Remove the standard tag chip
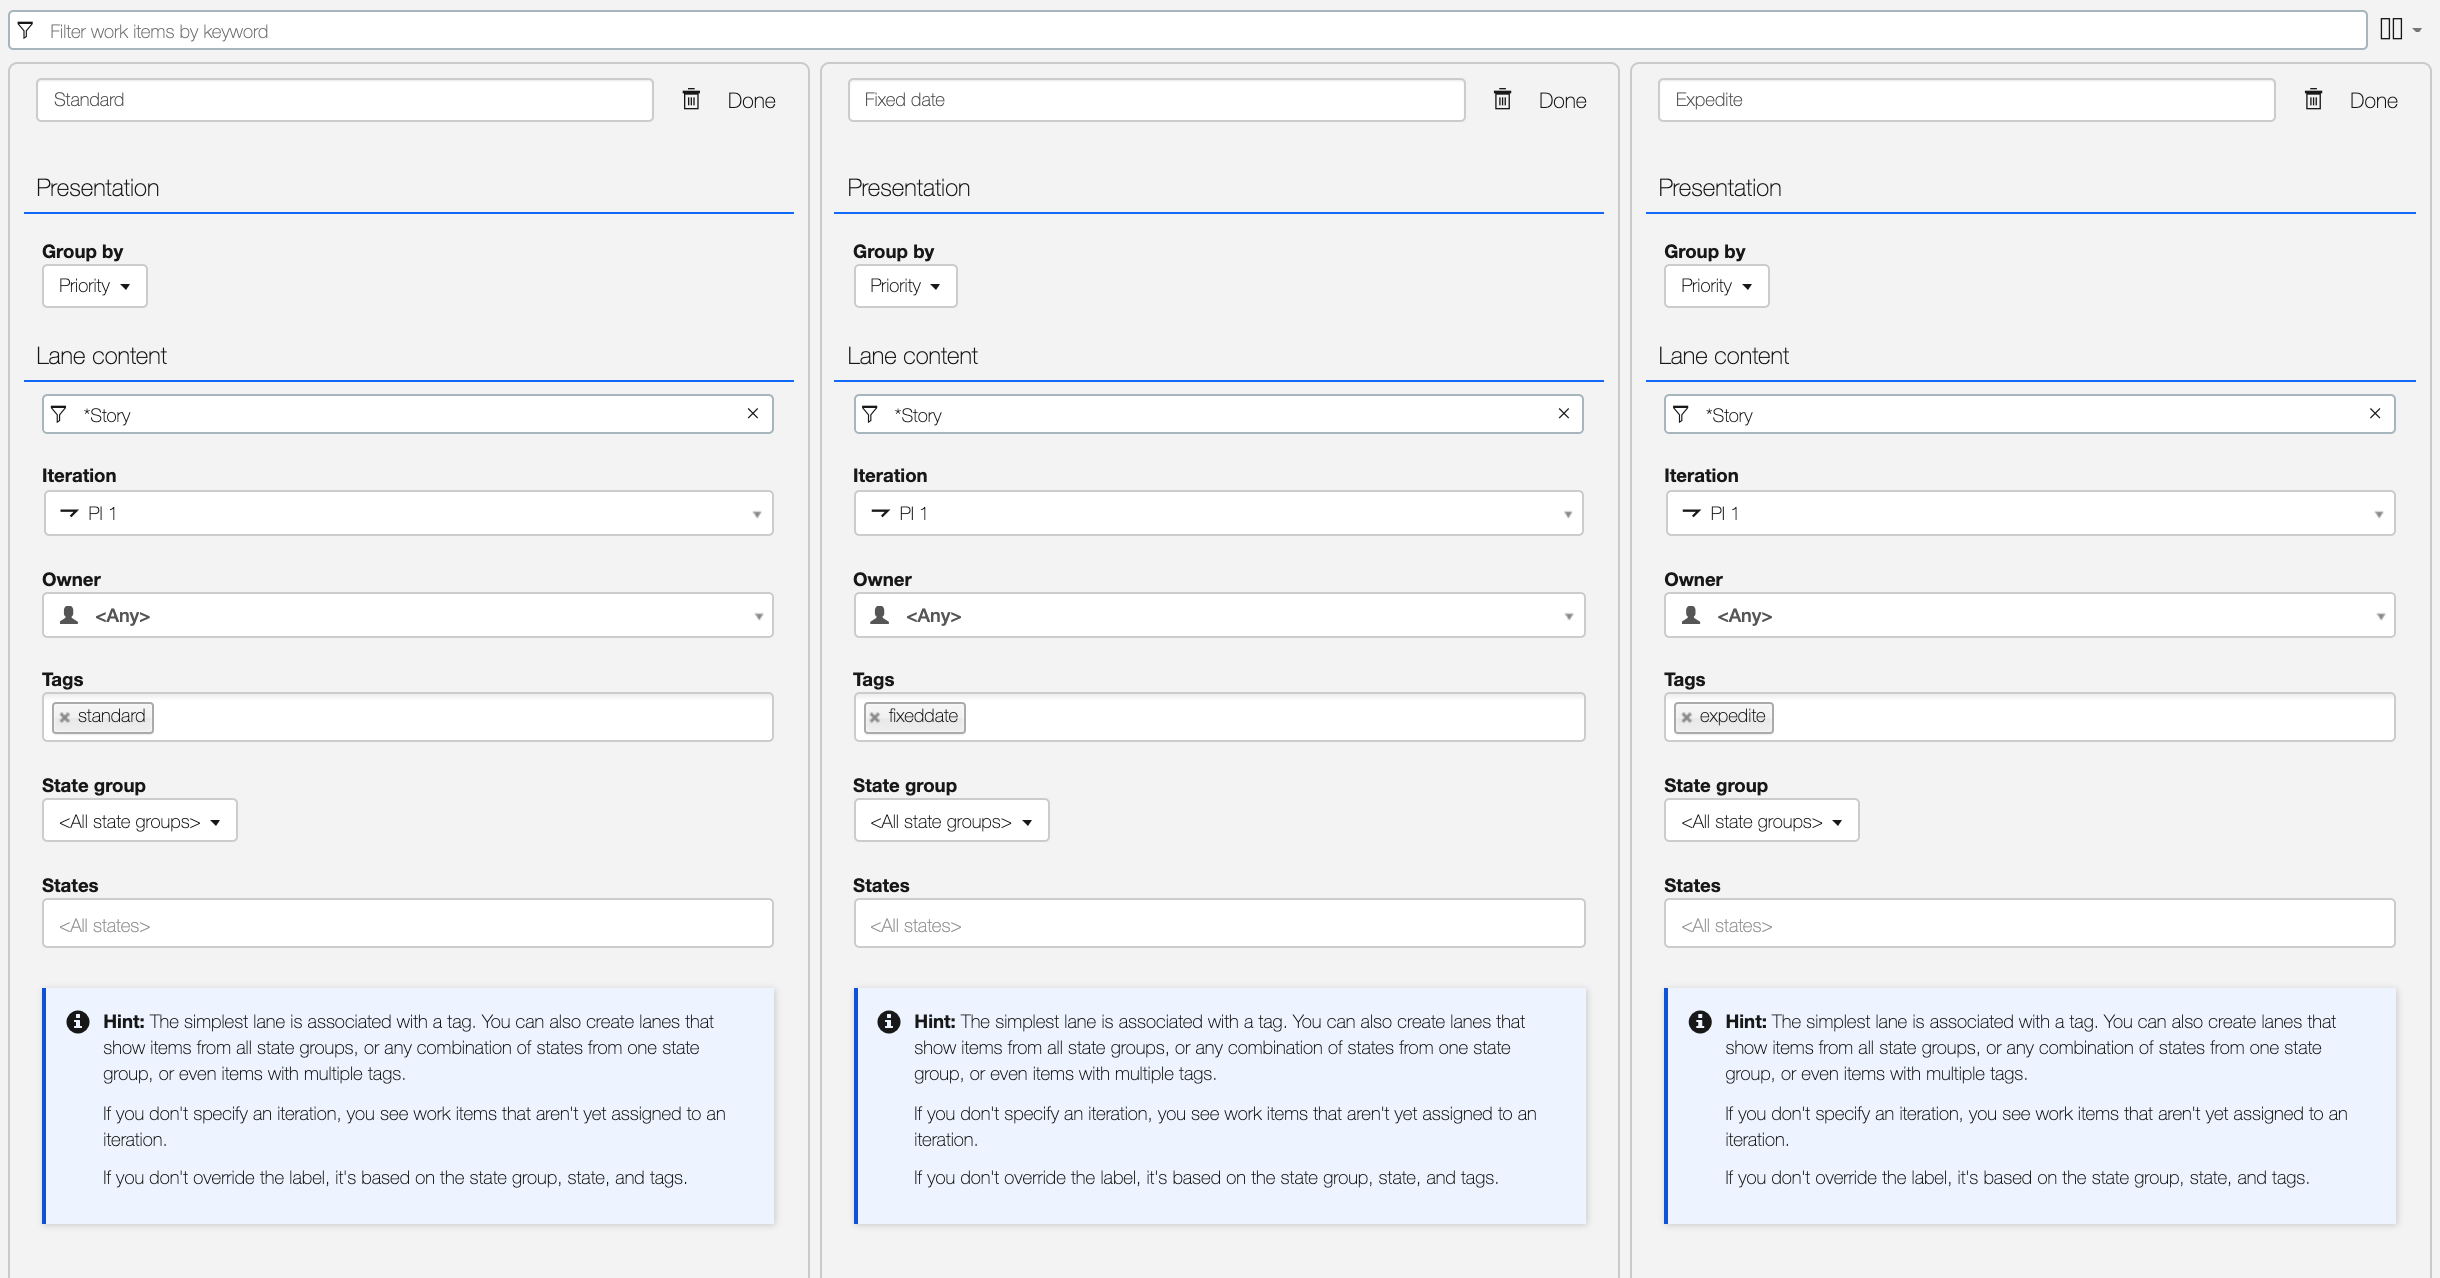Viewport: 2440px width, 1278px height. pos(65,717)
